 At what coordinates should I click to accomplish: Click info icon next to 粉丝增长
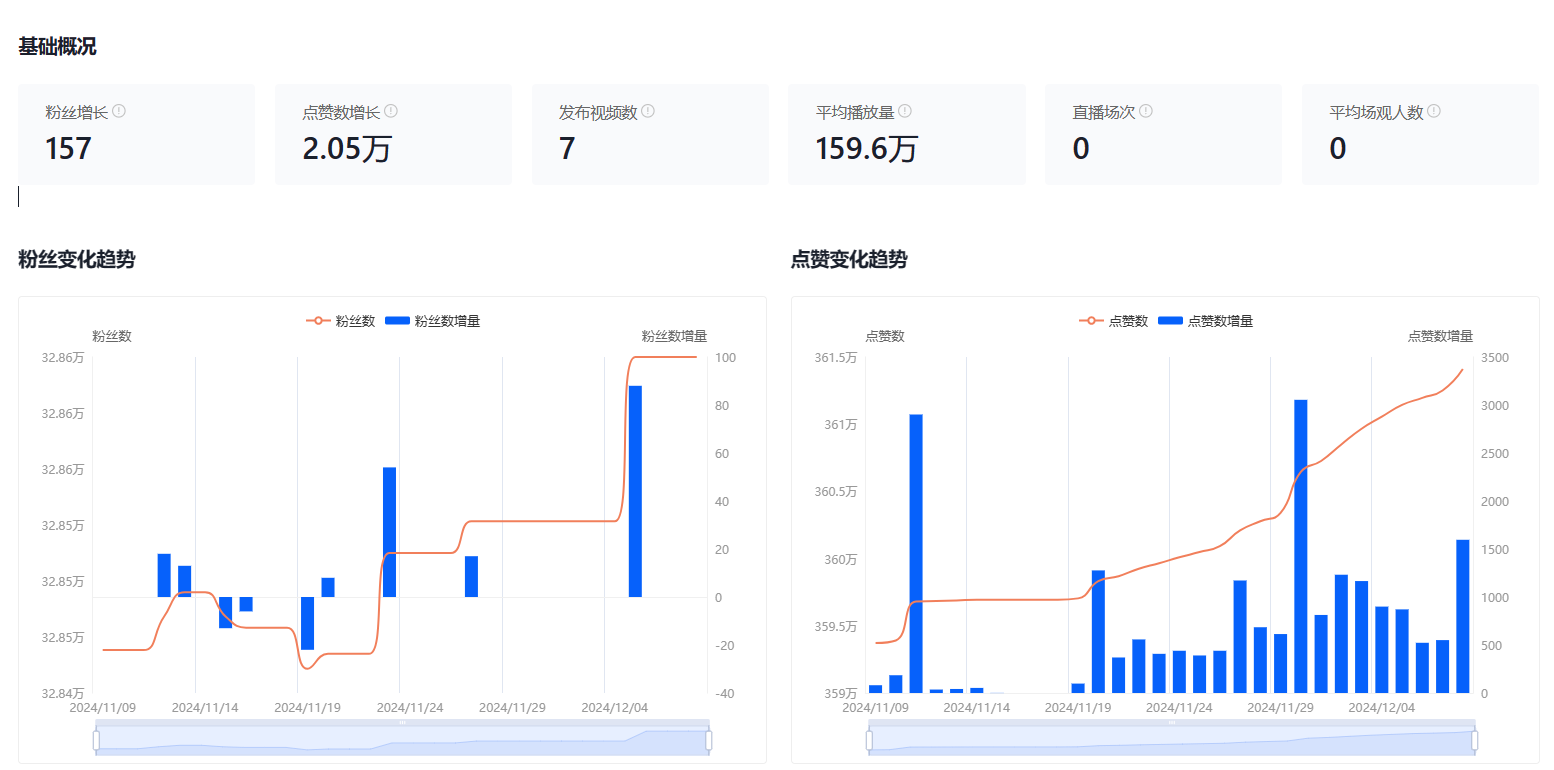[x=119, y=111]
